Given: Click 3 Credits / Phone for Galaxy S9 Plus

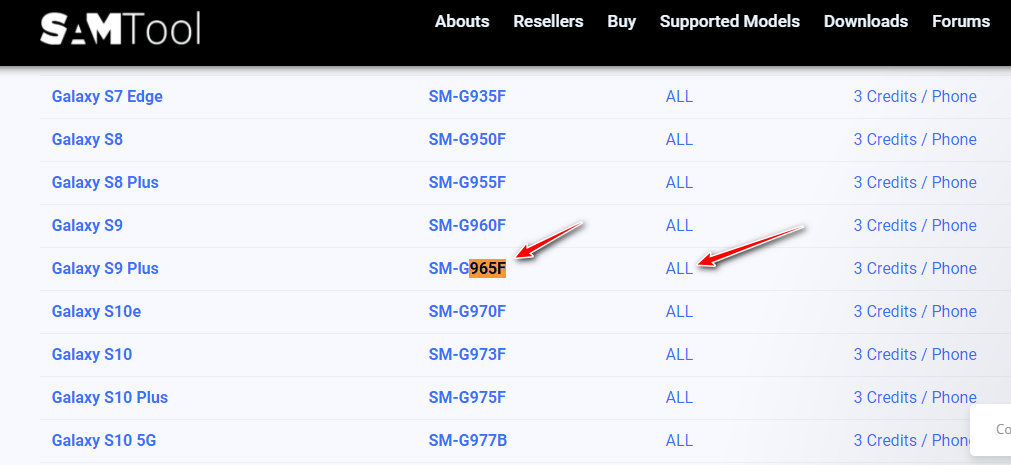Looking at the screenshot, I should coord(915,269).
